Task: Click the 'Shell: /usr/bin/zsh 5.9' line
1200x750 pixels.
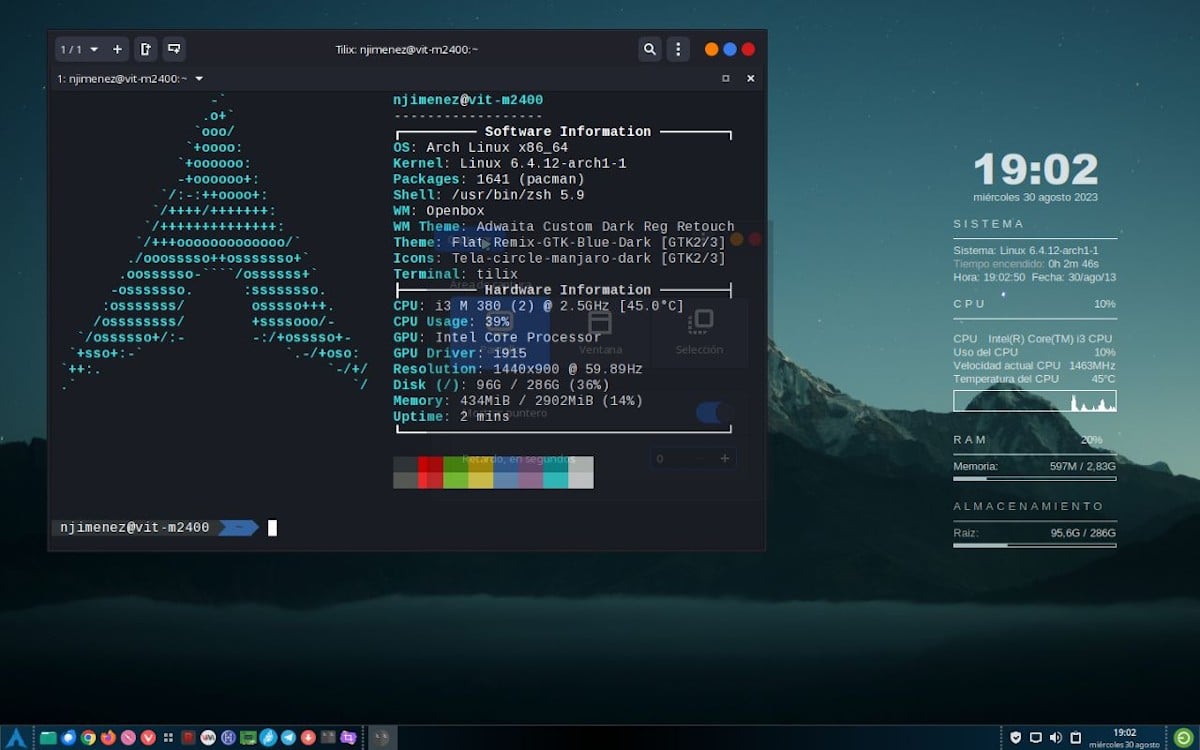Action: (x=489, y=195)
